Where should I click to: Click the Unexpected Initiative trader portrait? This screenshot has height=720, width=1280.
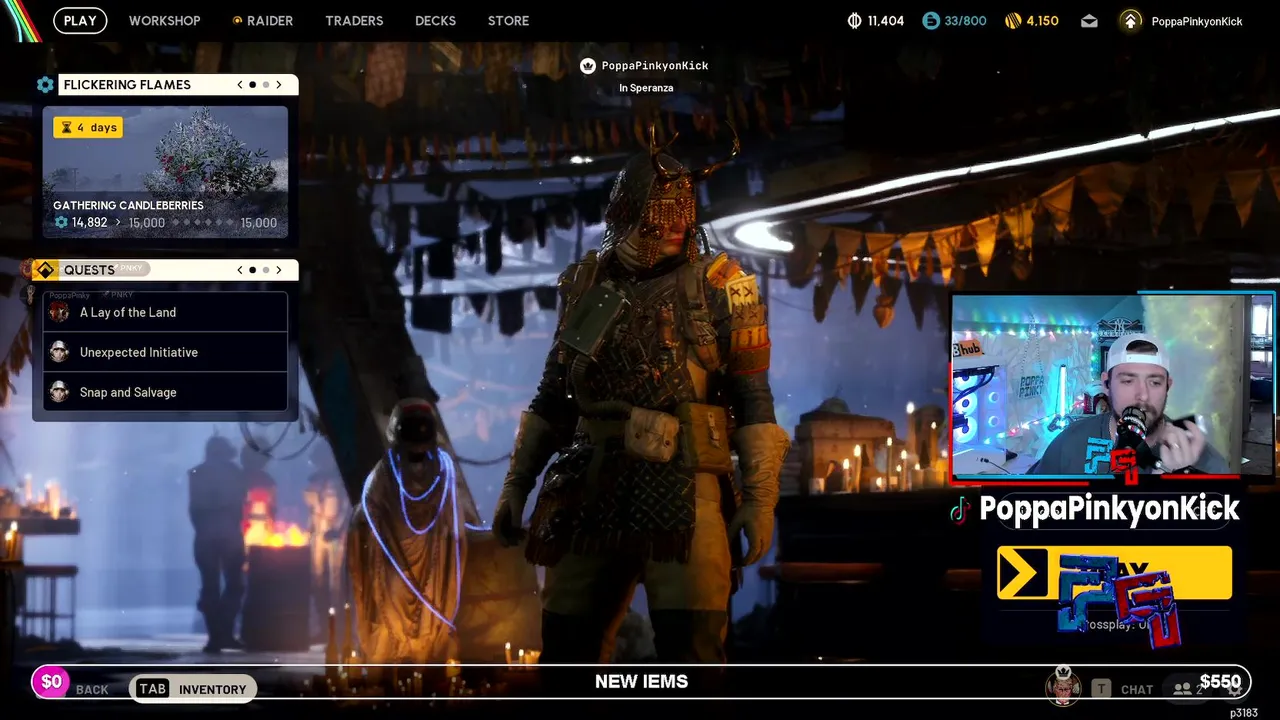(x=59, y=352)
